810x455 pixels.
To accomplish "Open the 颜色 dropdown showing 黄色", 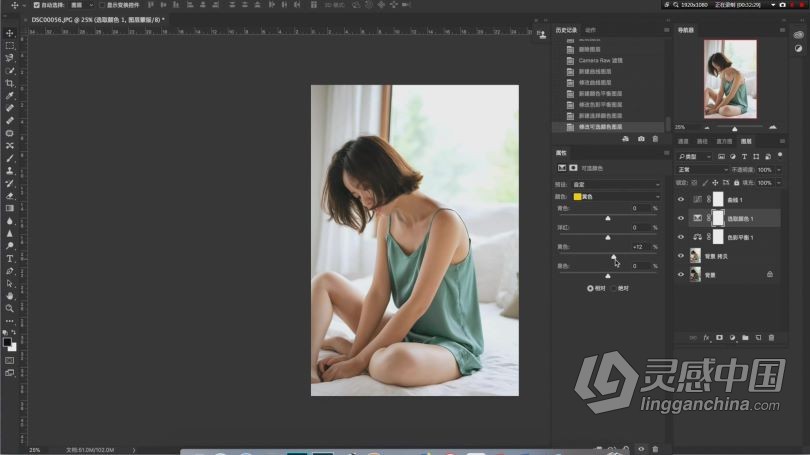I will (615, 197).
